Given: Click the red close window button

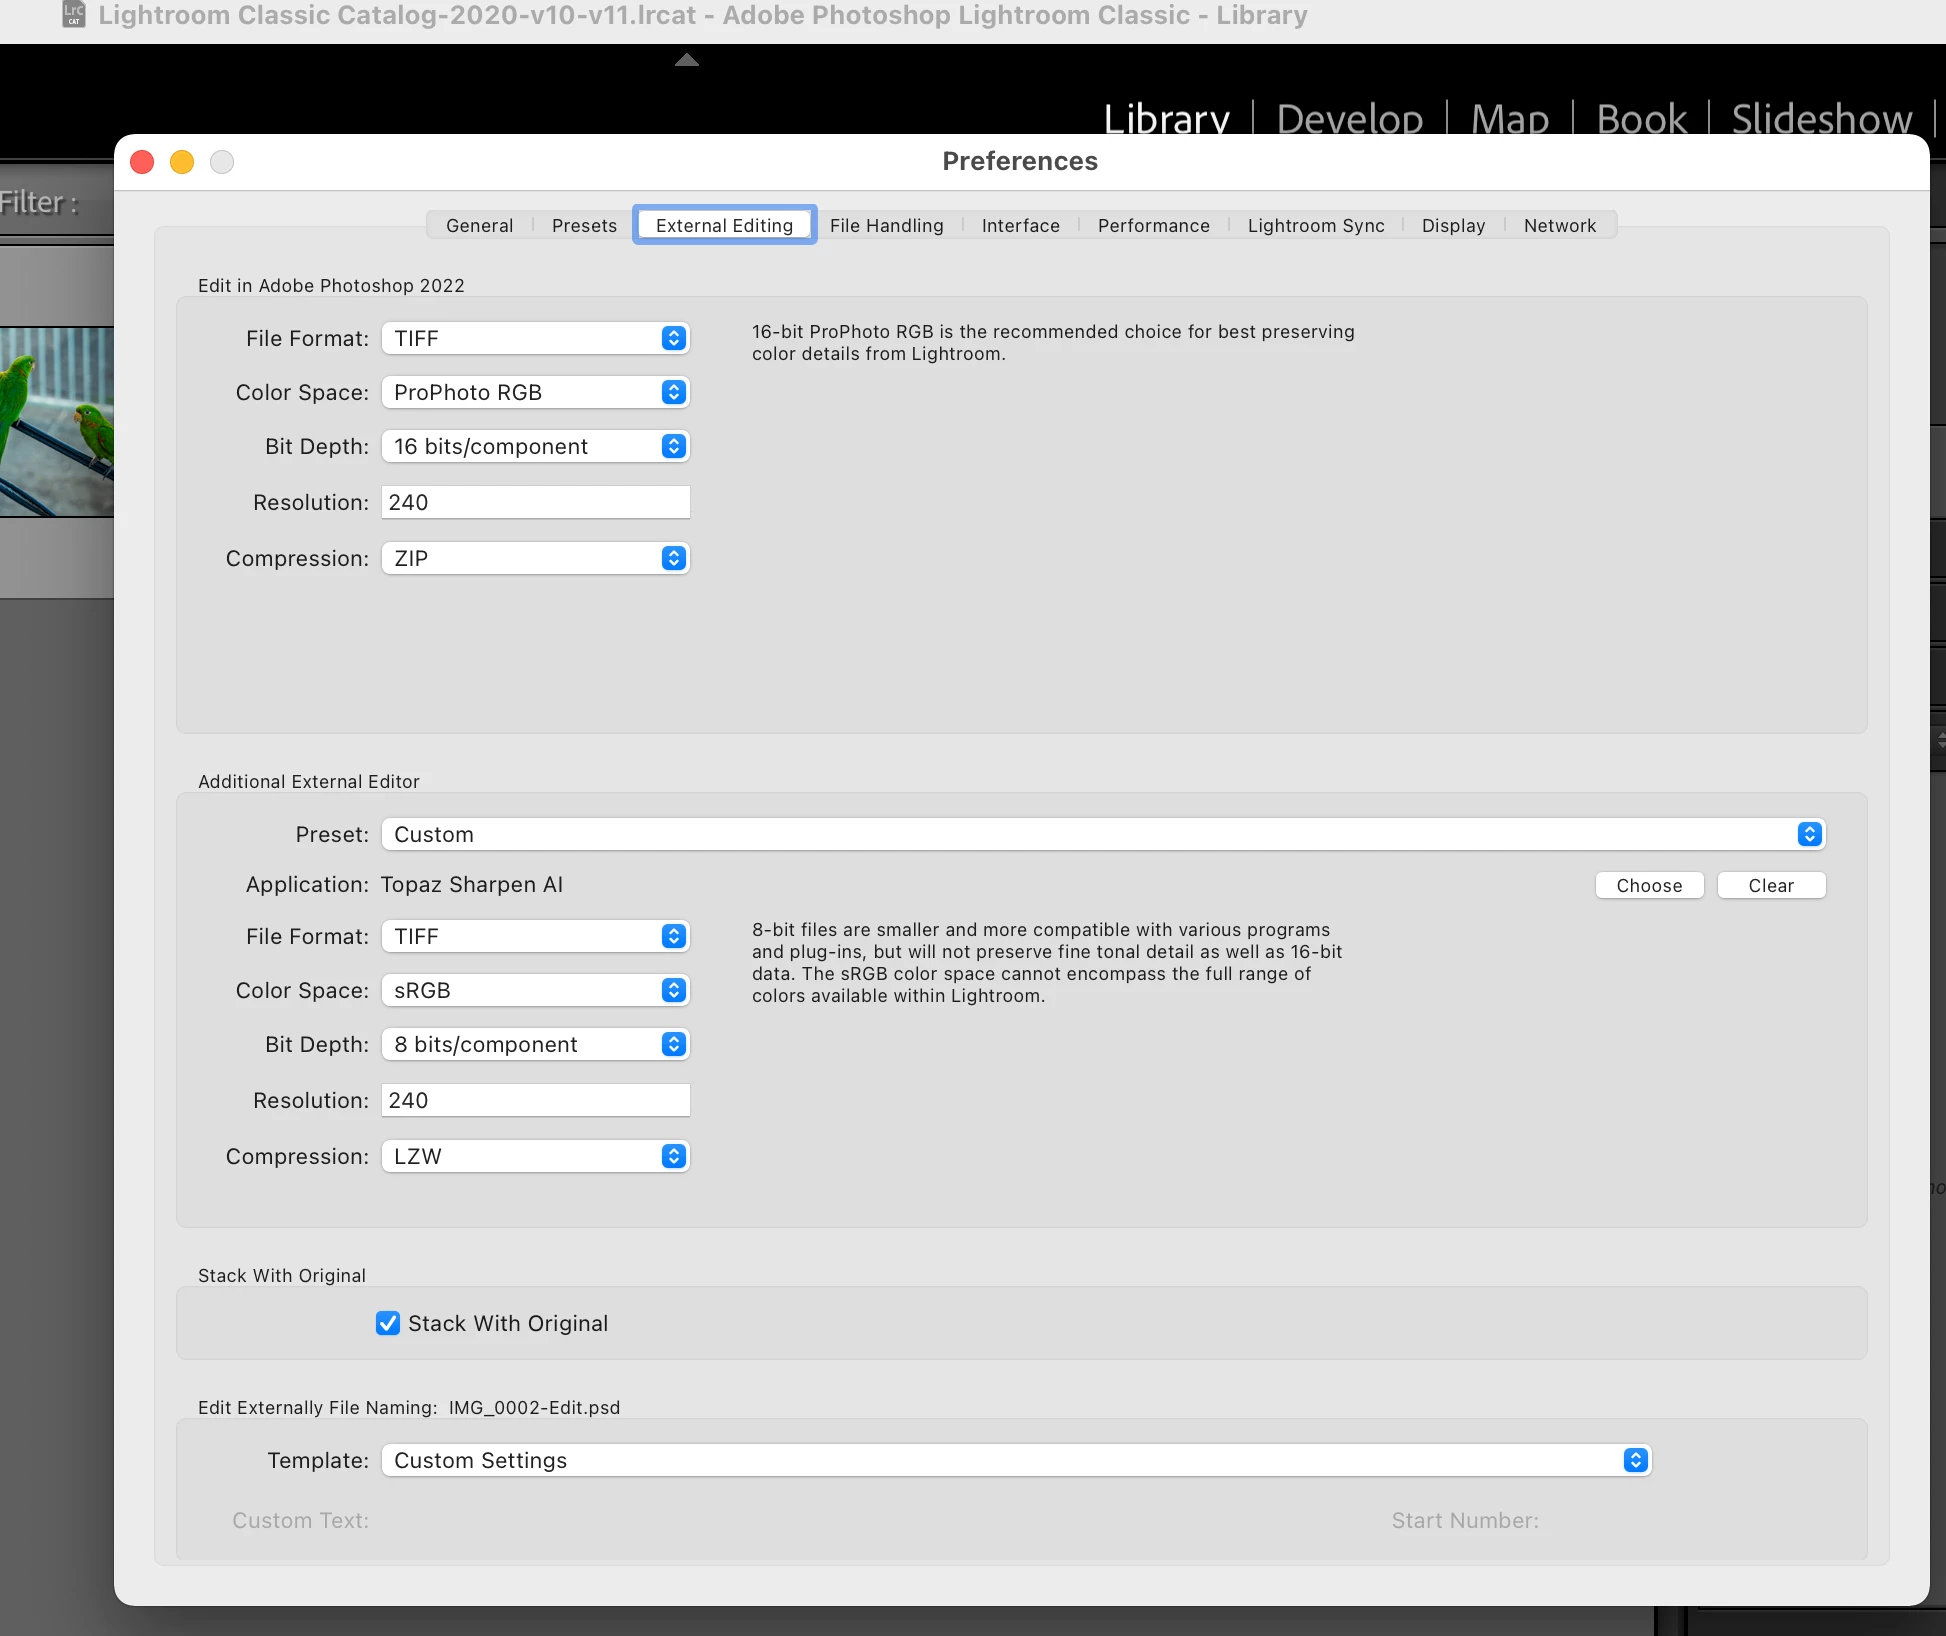Looking at the screenshot, I should pos(142,162).
